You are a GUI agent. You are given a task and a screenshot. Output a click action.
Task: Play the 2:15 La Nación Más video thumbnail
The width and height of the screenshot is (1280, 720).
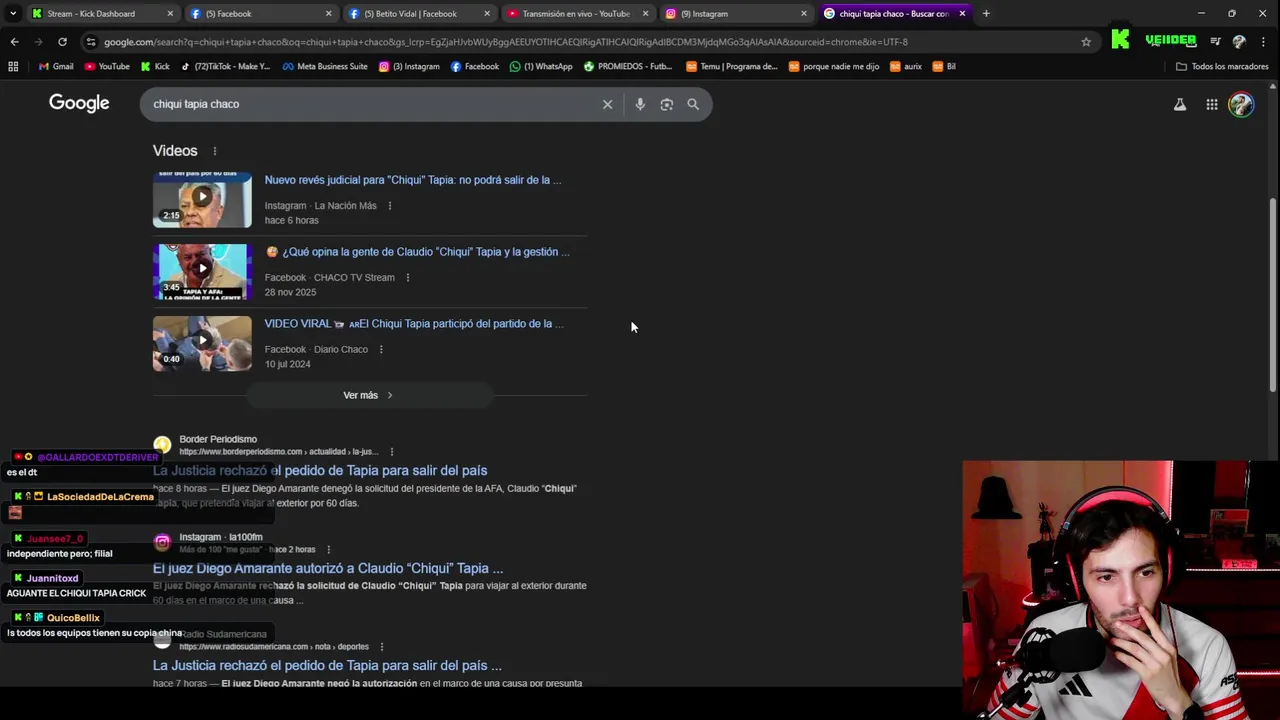[202, 199]
